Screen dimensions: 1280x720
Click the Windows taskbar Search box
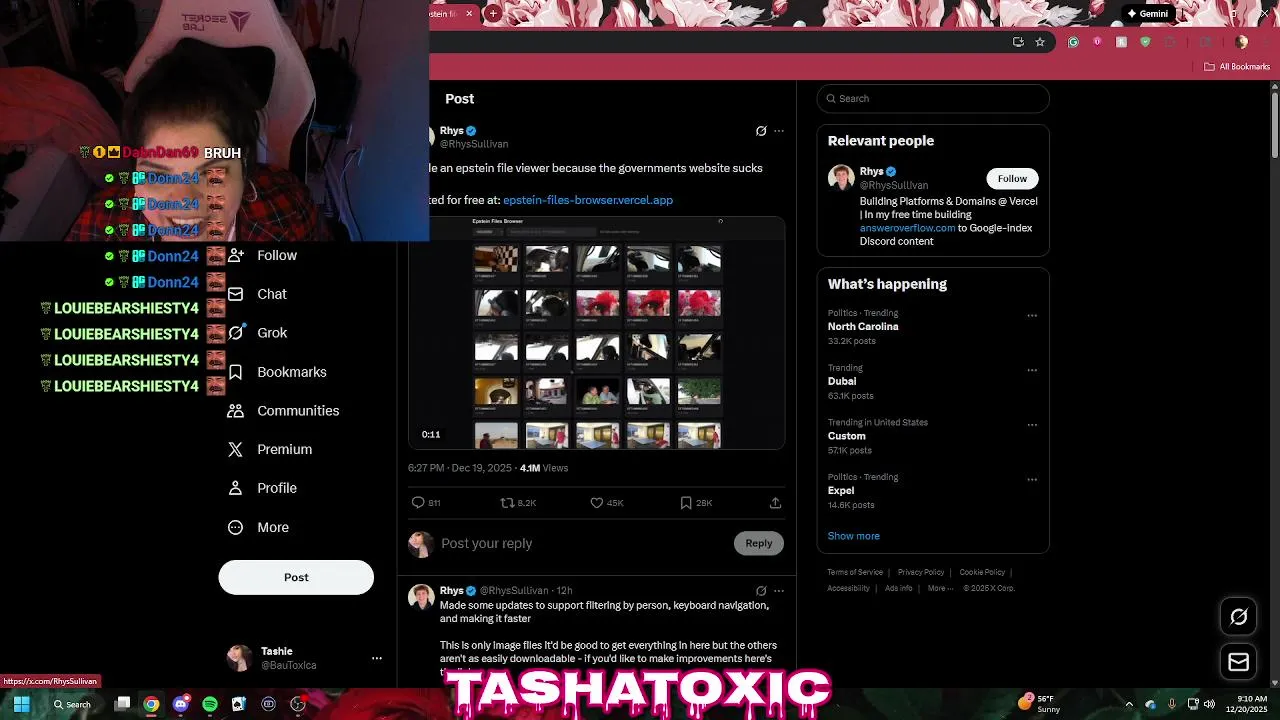73,704
